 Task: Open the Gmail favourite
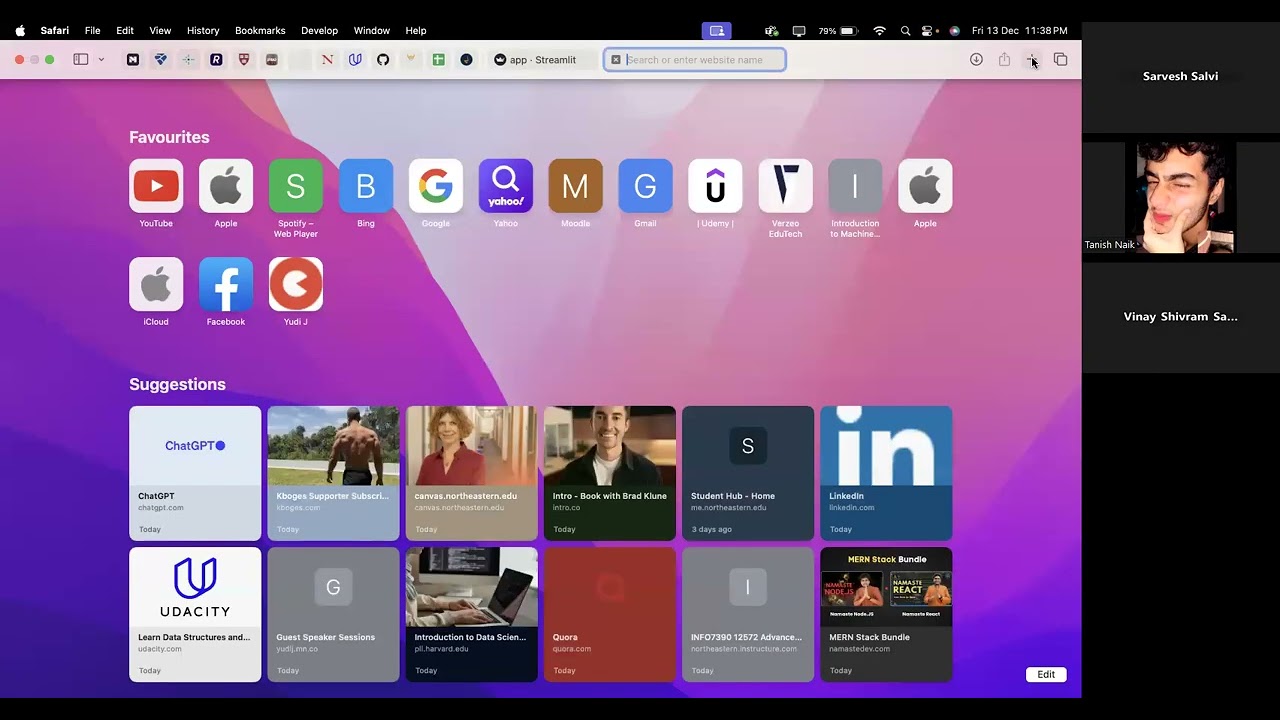click(645, 186)
